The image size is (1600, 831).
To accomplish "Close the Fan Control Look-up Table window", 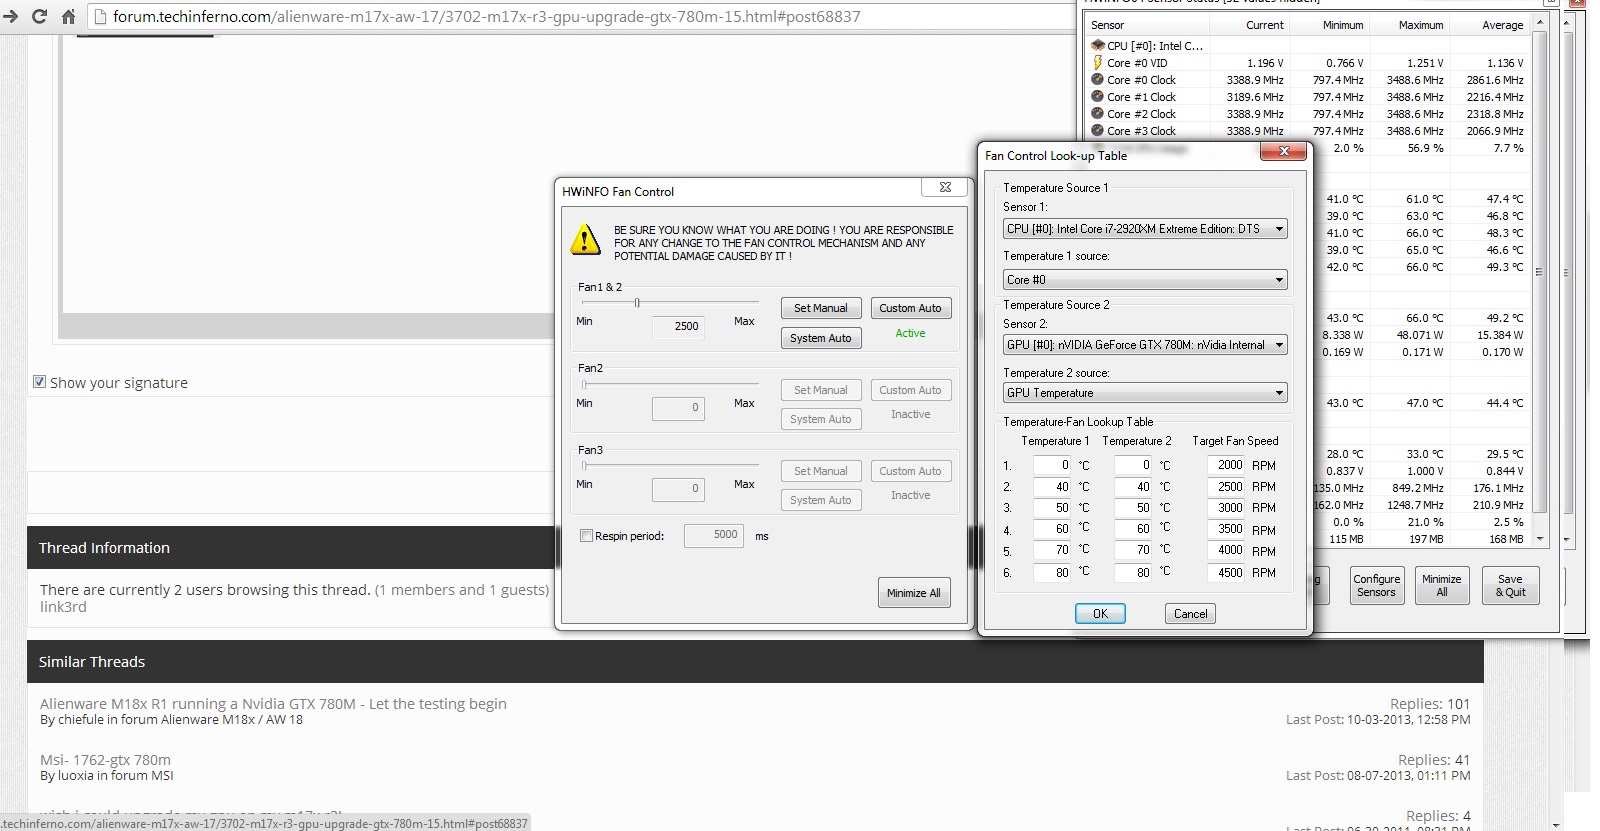I will pos(1283,151).
